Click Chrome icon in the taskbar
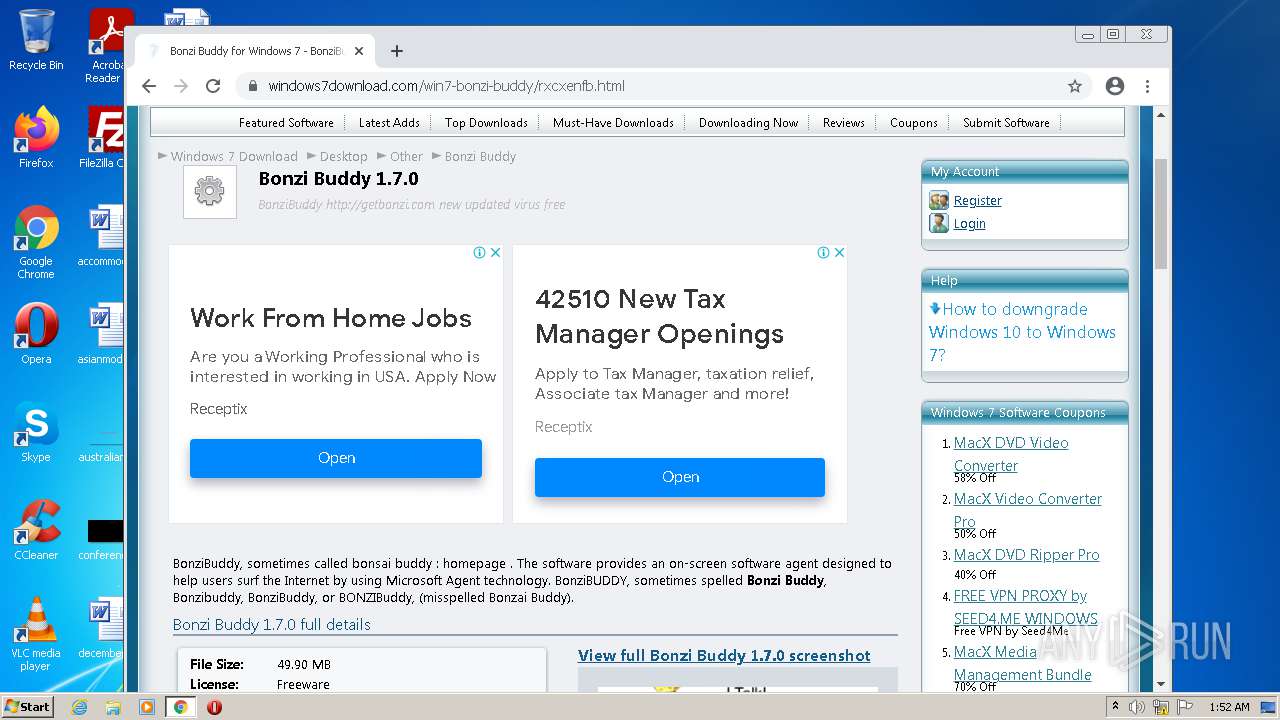Screen dimensions: 1280x720 181,707
